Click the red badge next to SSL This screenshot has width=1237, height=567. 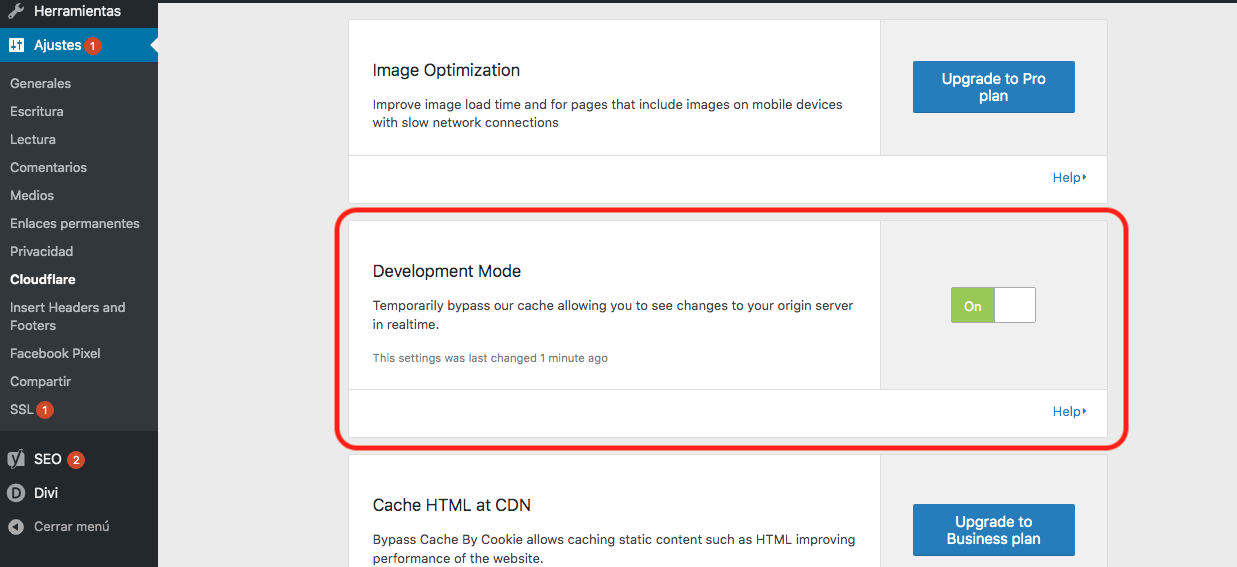(x=45, y=410)
